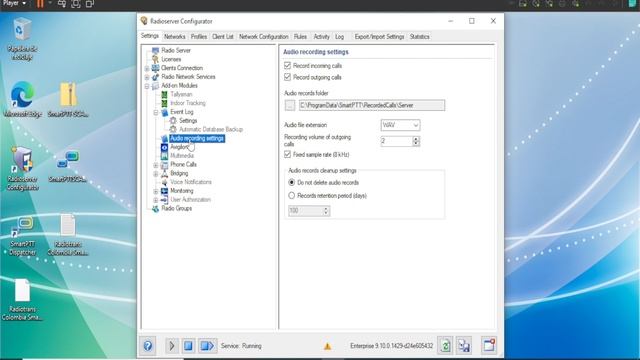
Task: Pause the virtual machine in Player bar
Action: (40, 4)
